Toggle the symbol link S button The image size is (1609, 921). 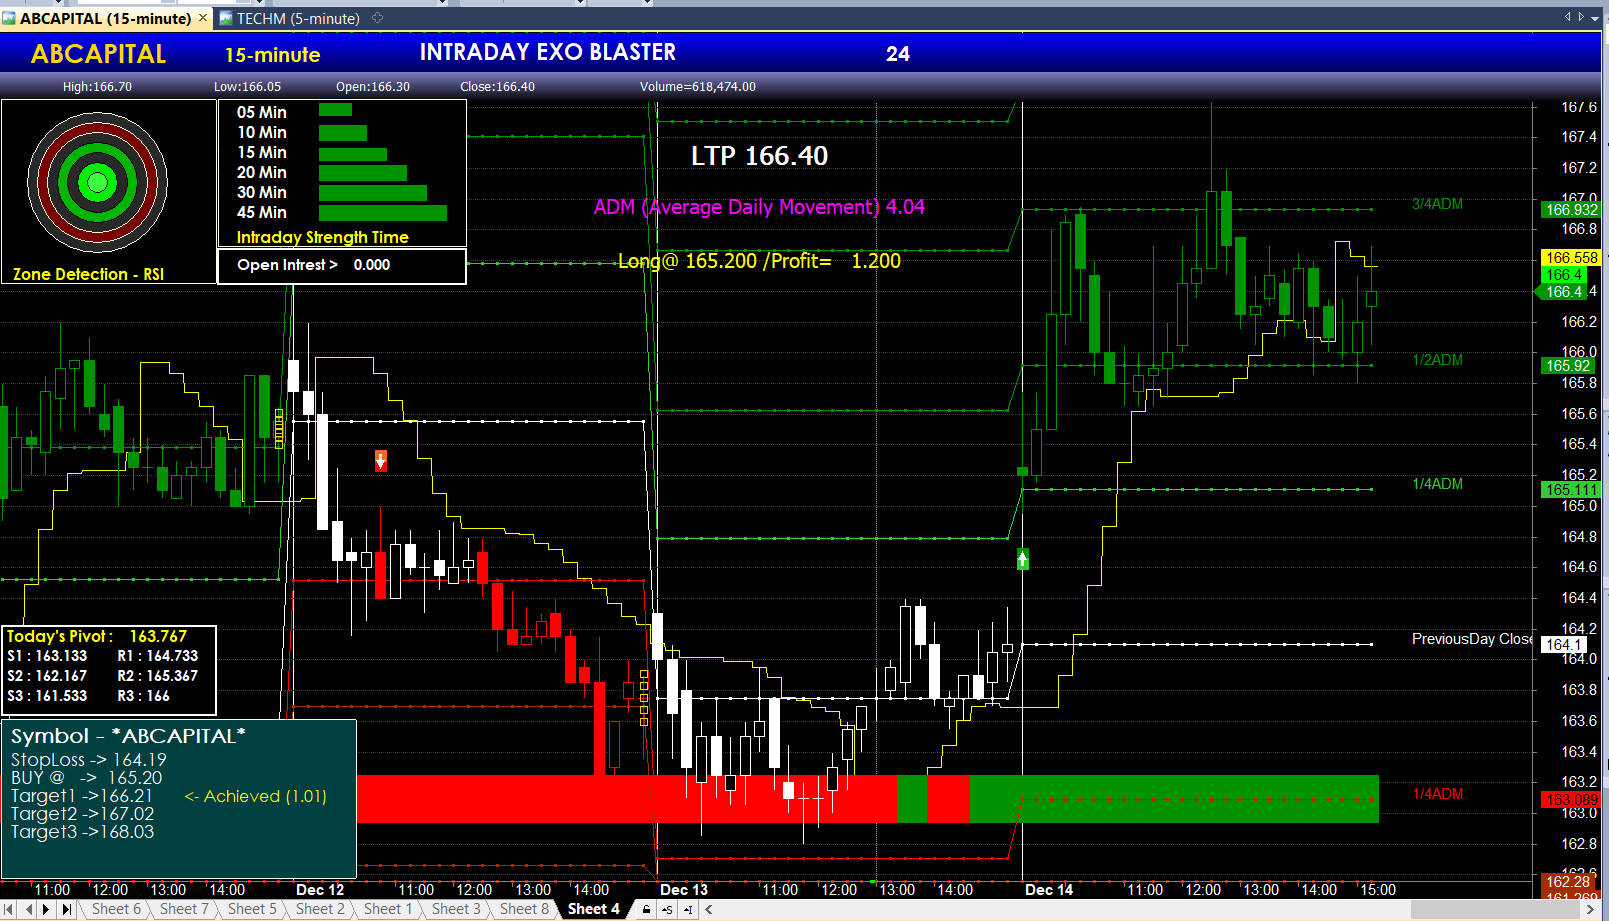click(x=667, y=909)
